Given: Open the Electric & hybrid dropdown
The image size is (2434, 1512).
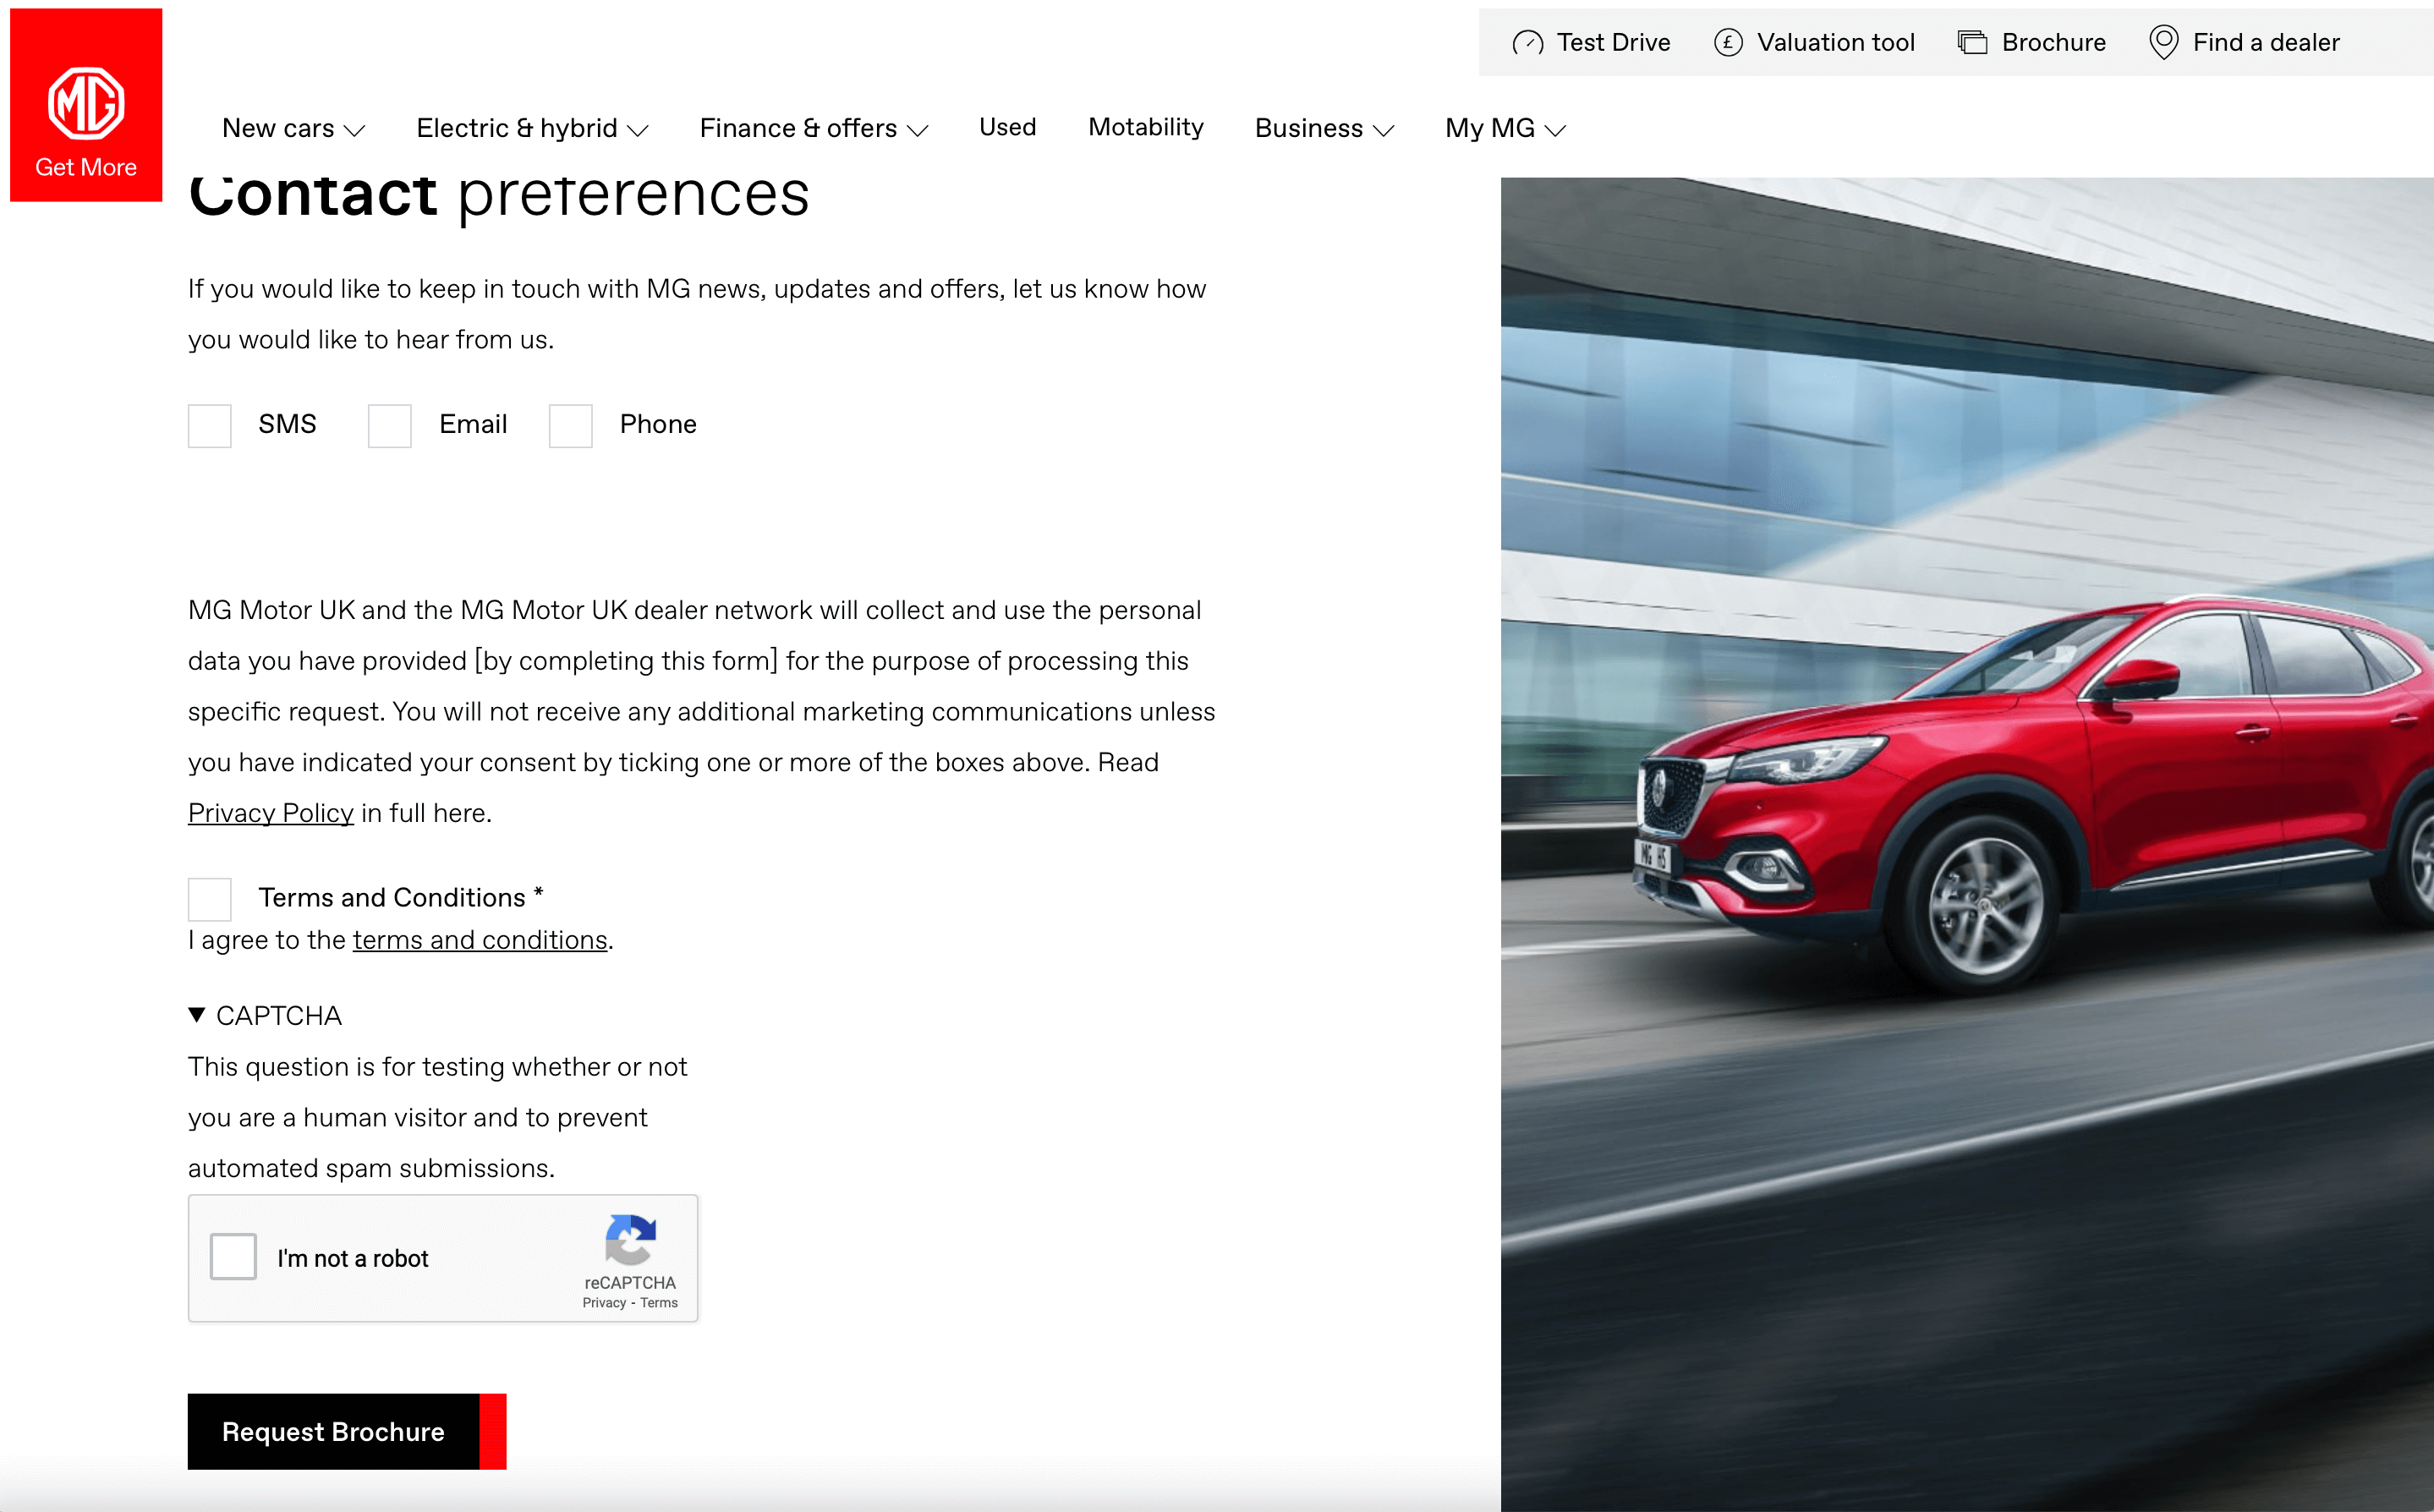Looking at the screenshot, I should point(533,129).
